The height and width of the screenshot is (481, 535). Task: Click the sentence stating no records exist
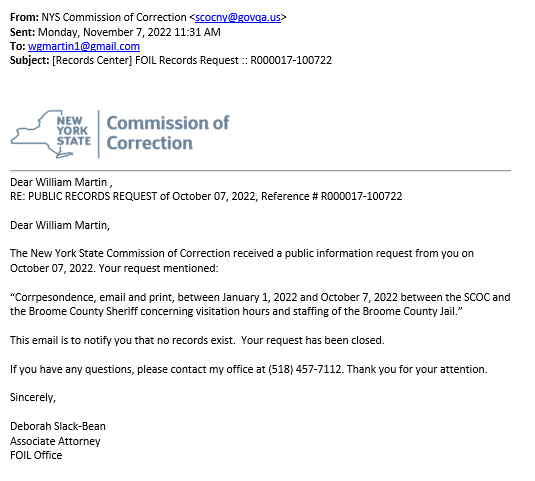tap(197, 340)
